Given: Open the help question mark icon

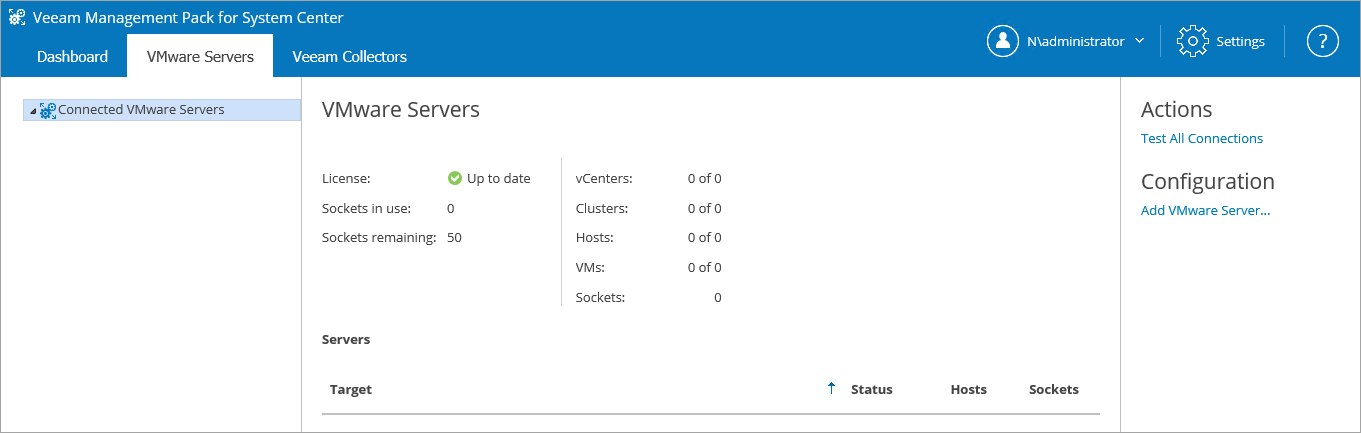Looking at the screenshot, I should pyautogui.click(x=1323, y=41).
